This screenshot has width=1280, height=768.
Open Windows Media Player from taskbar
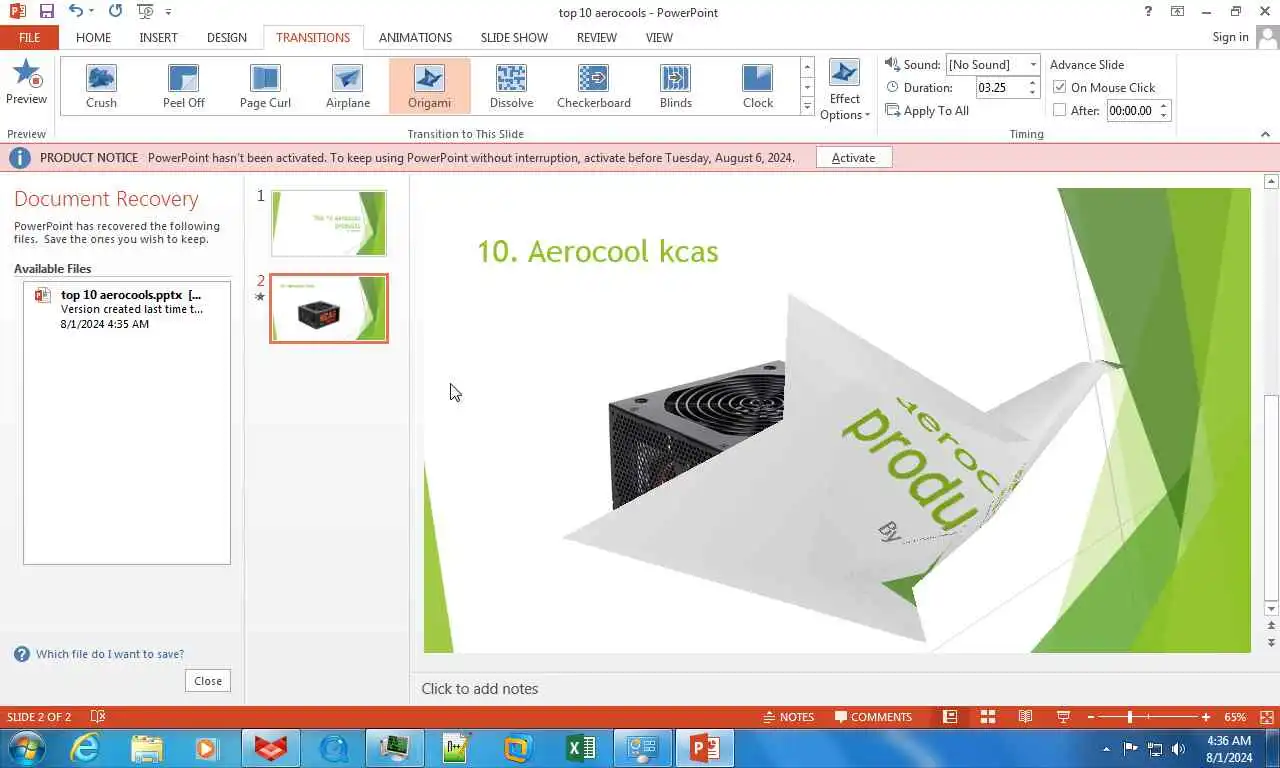click(x=208, y=748)
